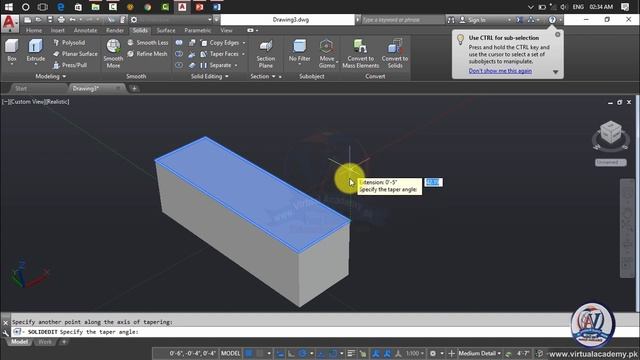Switch to the Home ribbon tab

[33, 30]
